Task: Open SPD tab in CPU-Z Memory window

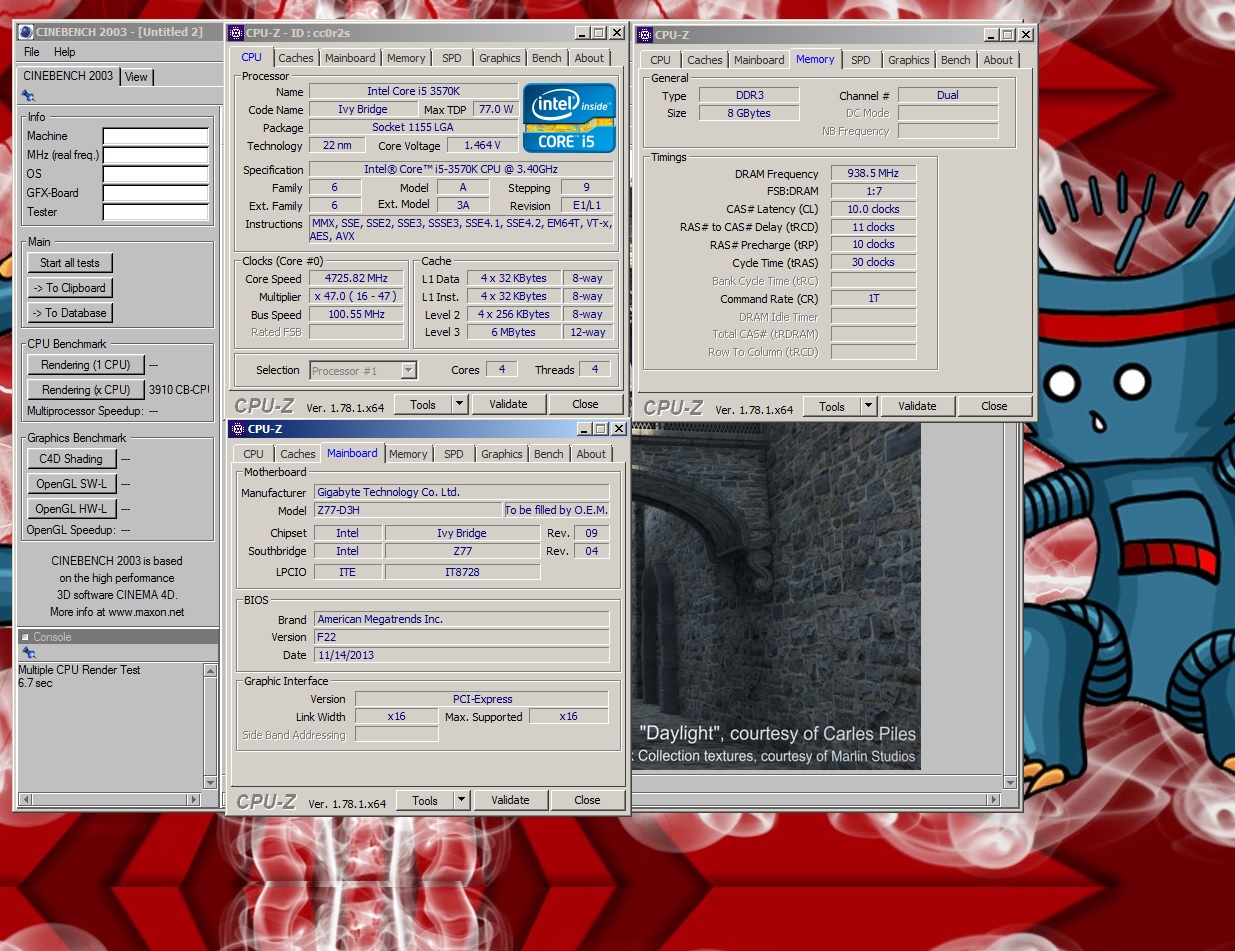Action: (860, 60)
